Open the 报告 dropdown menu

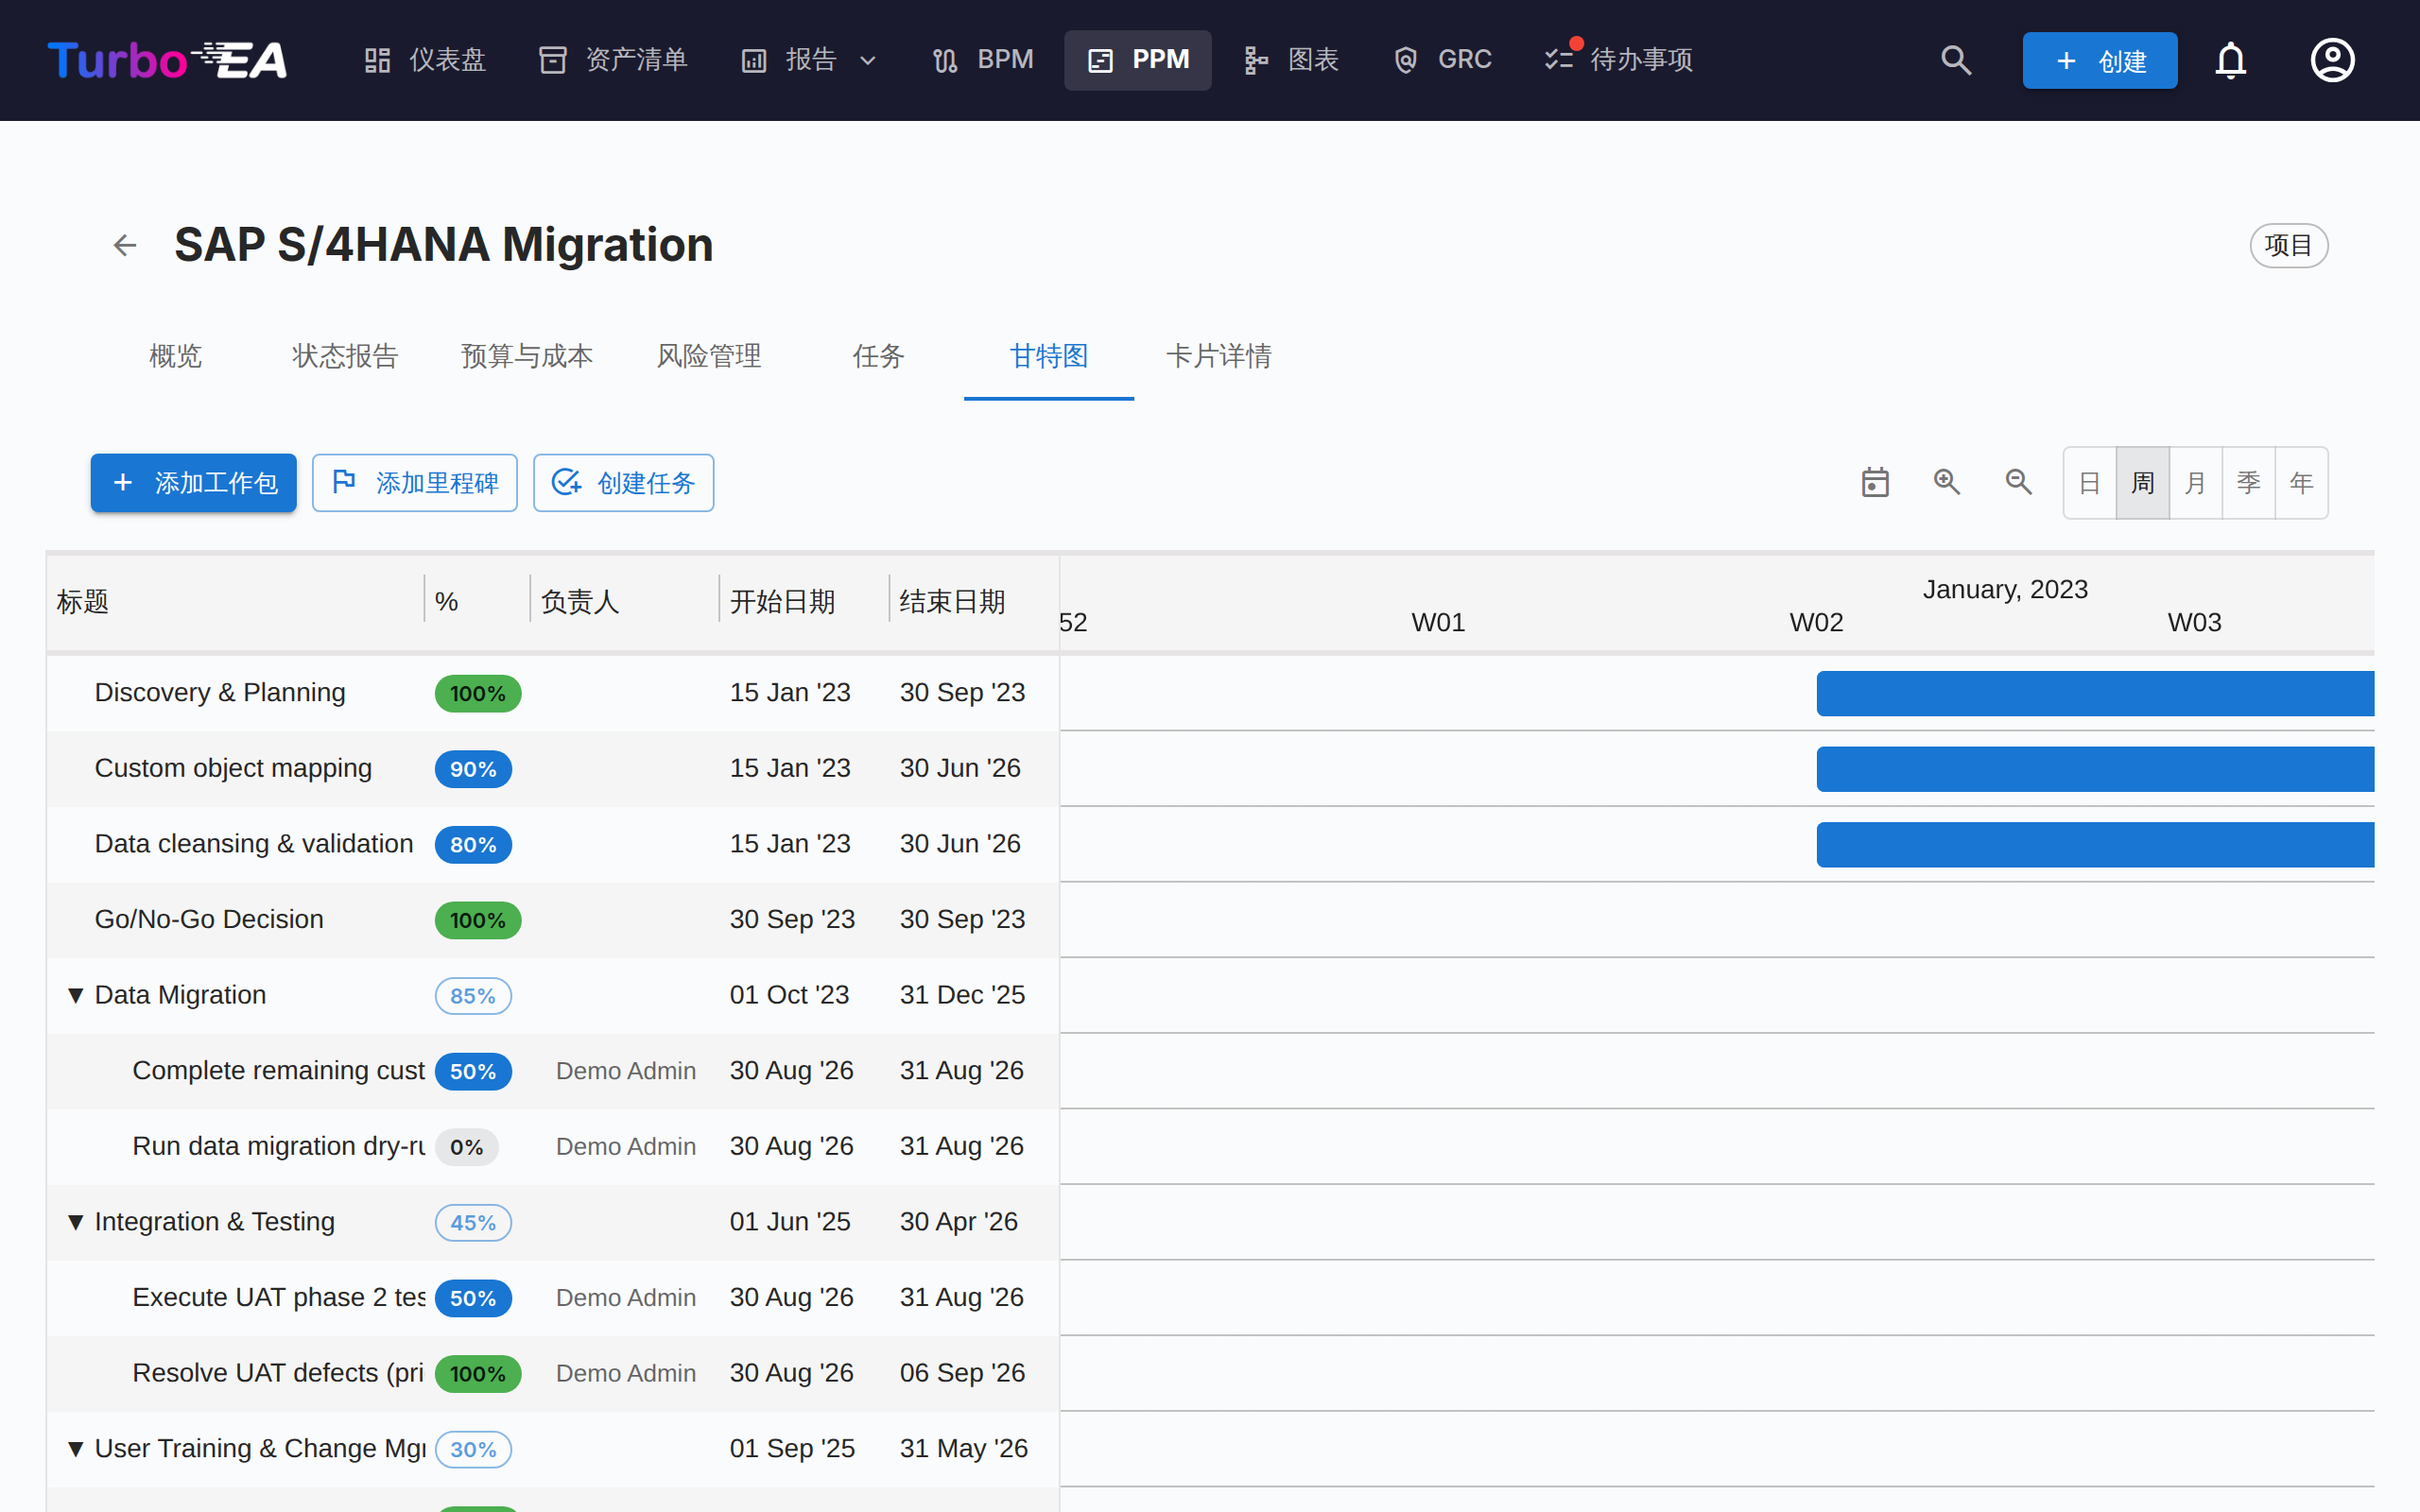point(809,60)
